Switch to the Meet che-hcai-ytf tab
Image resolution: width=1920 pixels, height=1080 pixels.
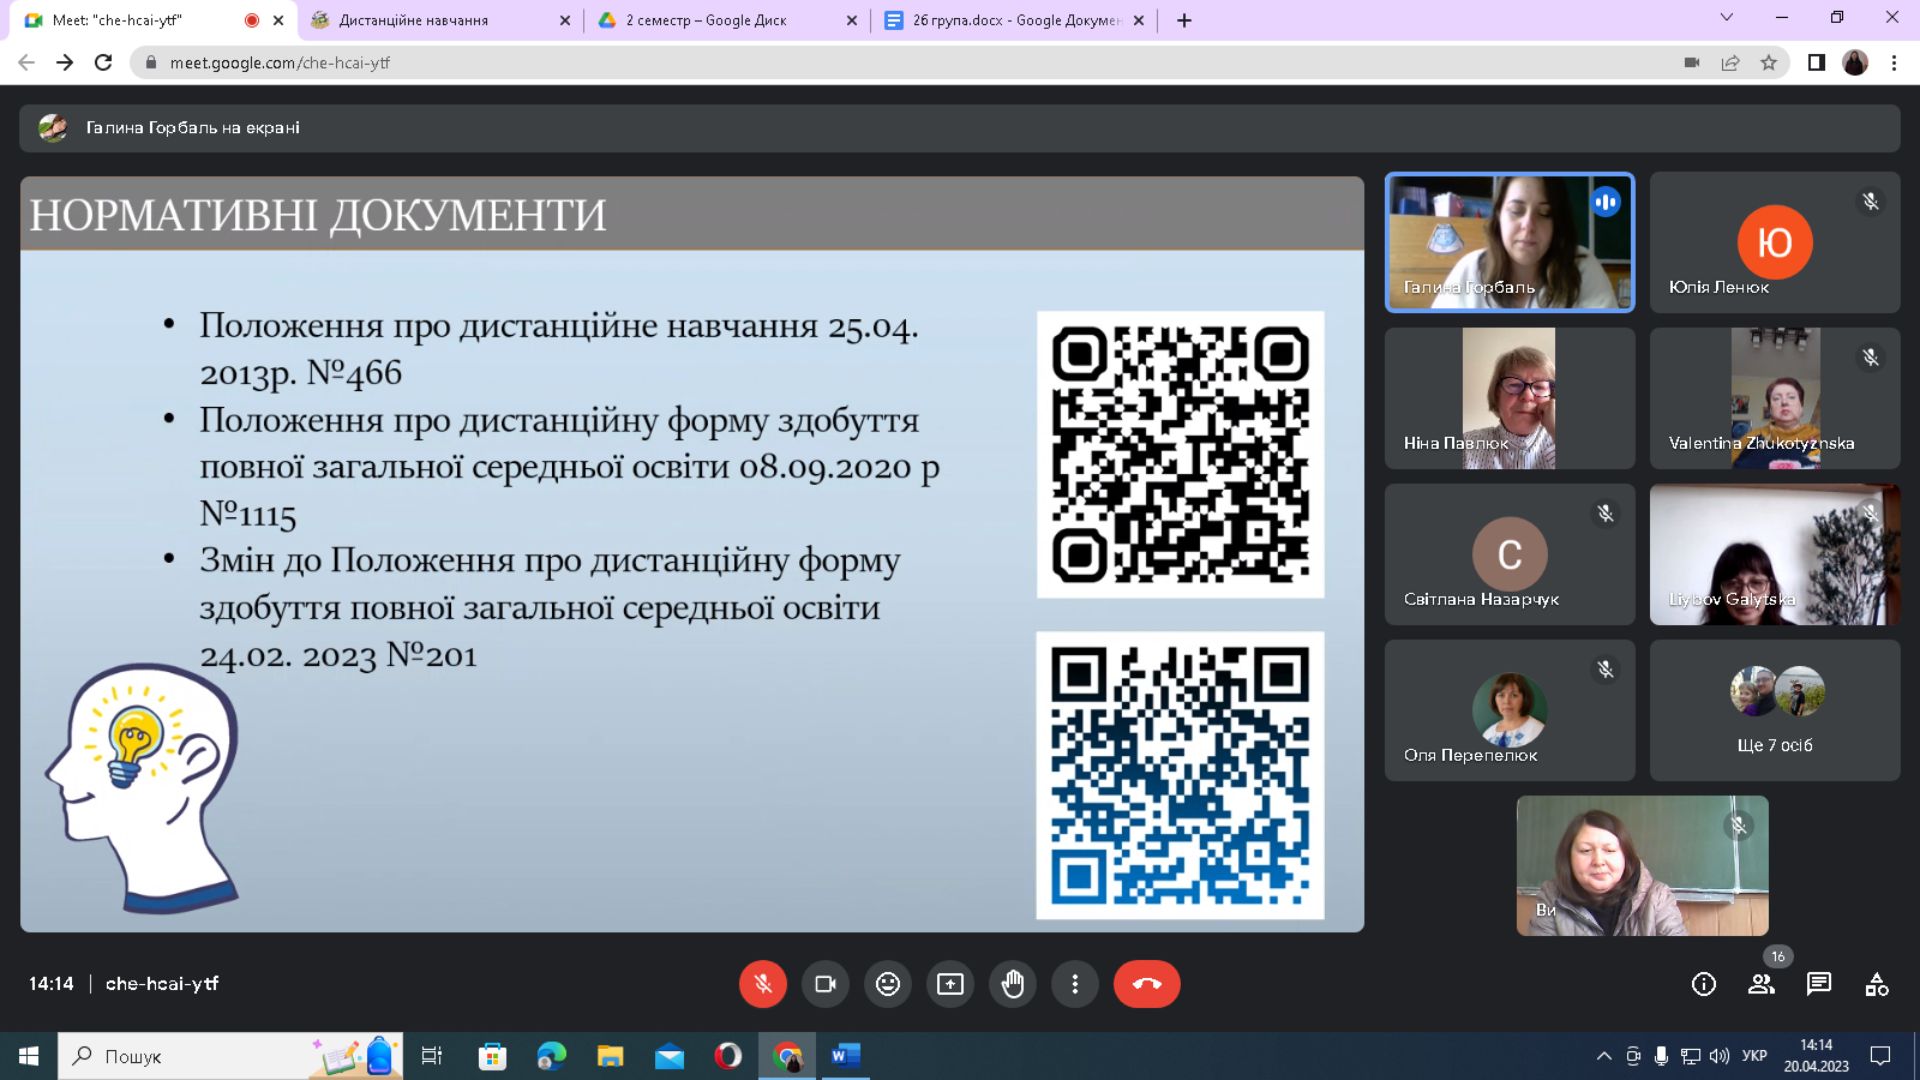pyautogui.click(x=155, y=20)
